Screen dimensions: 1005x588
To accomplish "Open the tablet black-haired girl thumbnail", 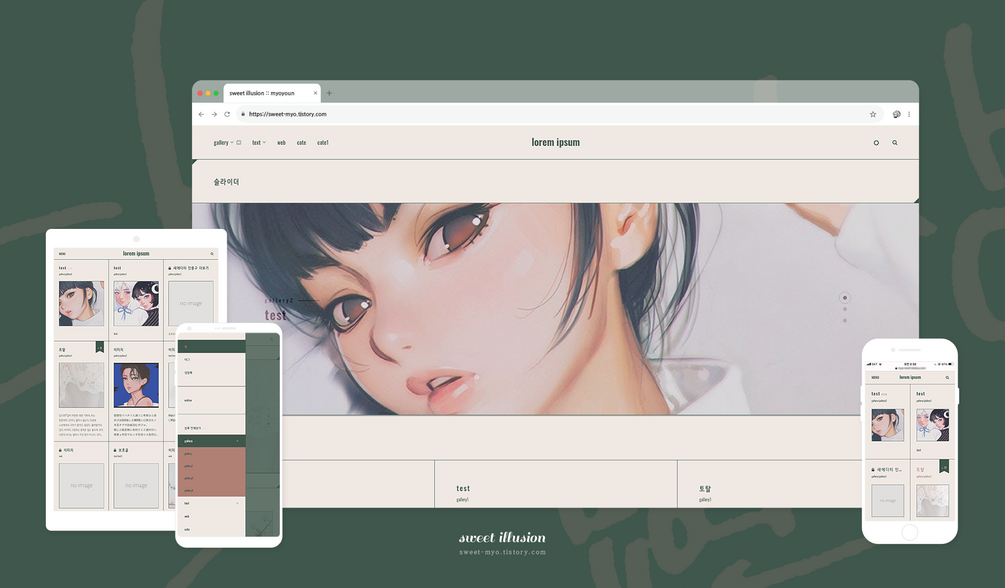I will click(81, 303).
